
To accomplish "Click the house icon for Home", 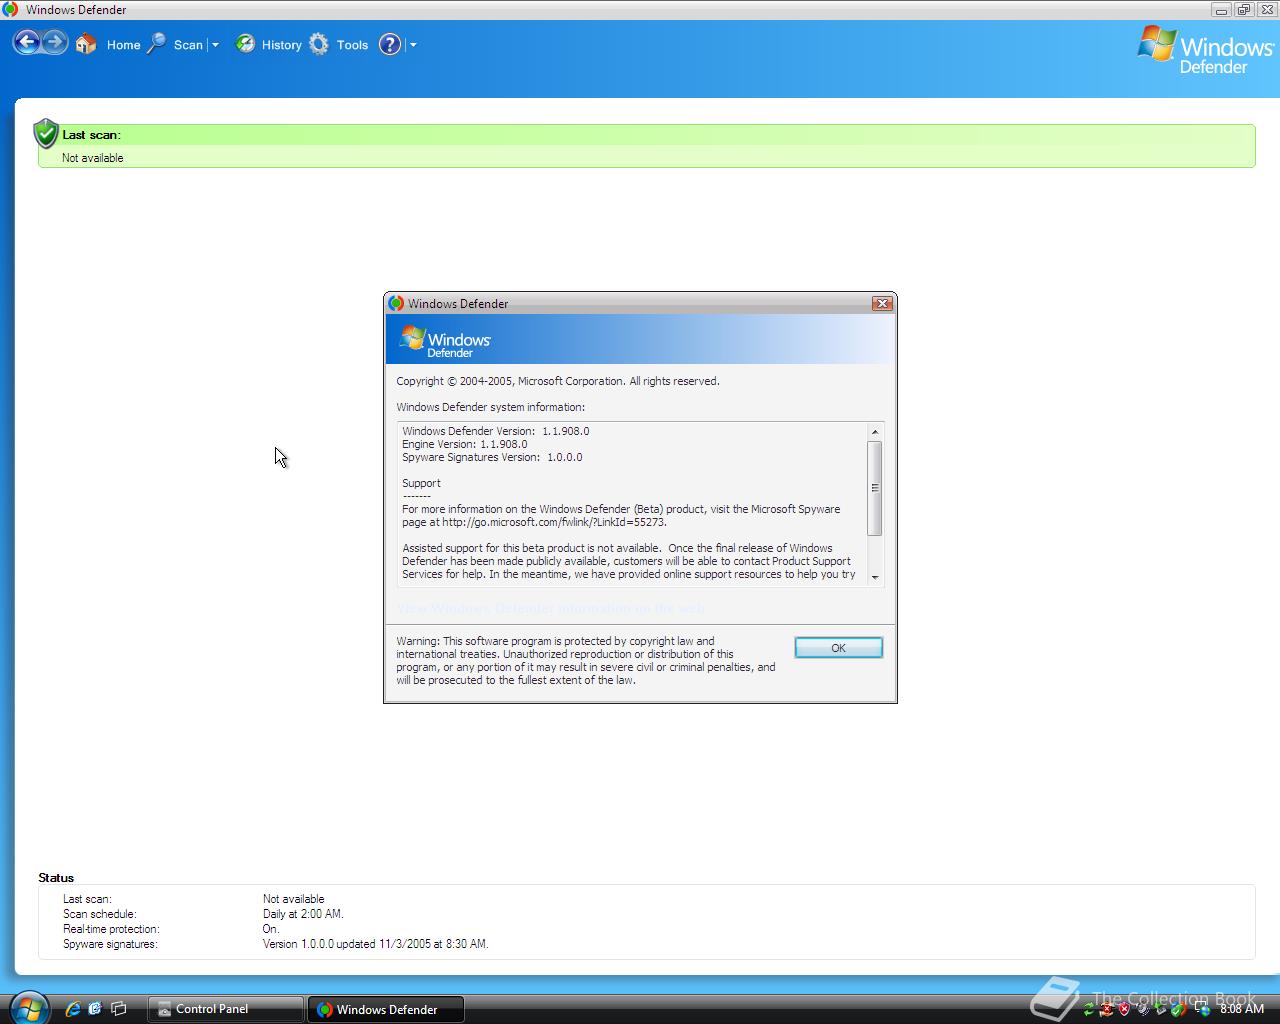I will click(86, 44).
